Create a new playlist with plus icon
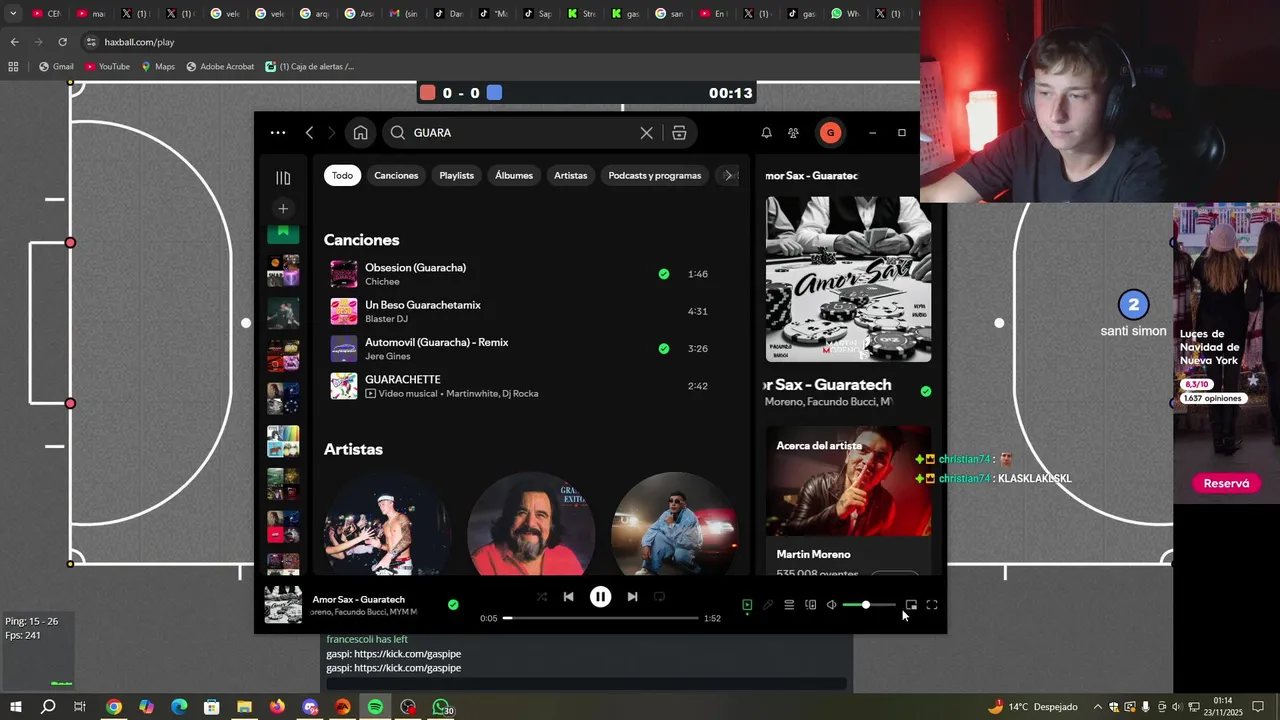This screenshot has height=720, width=1280. tap(283, 208)
